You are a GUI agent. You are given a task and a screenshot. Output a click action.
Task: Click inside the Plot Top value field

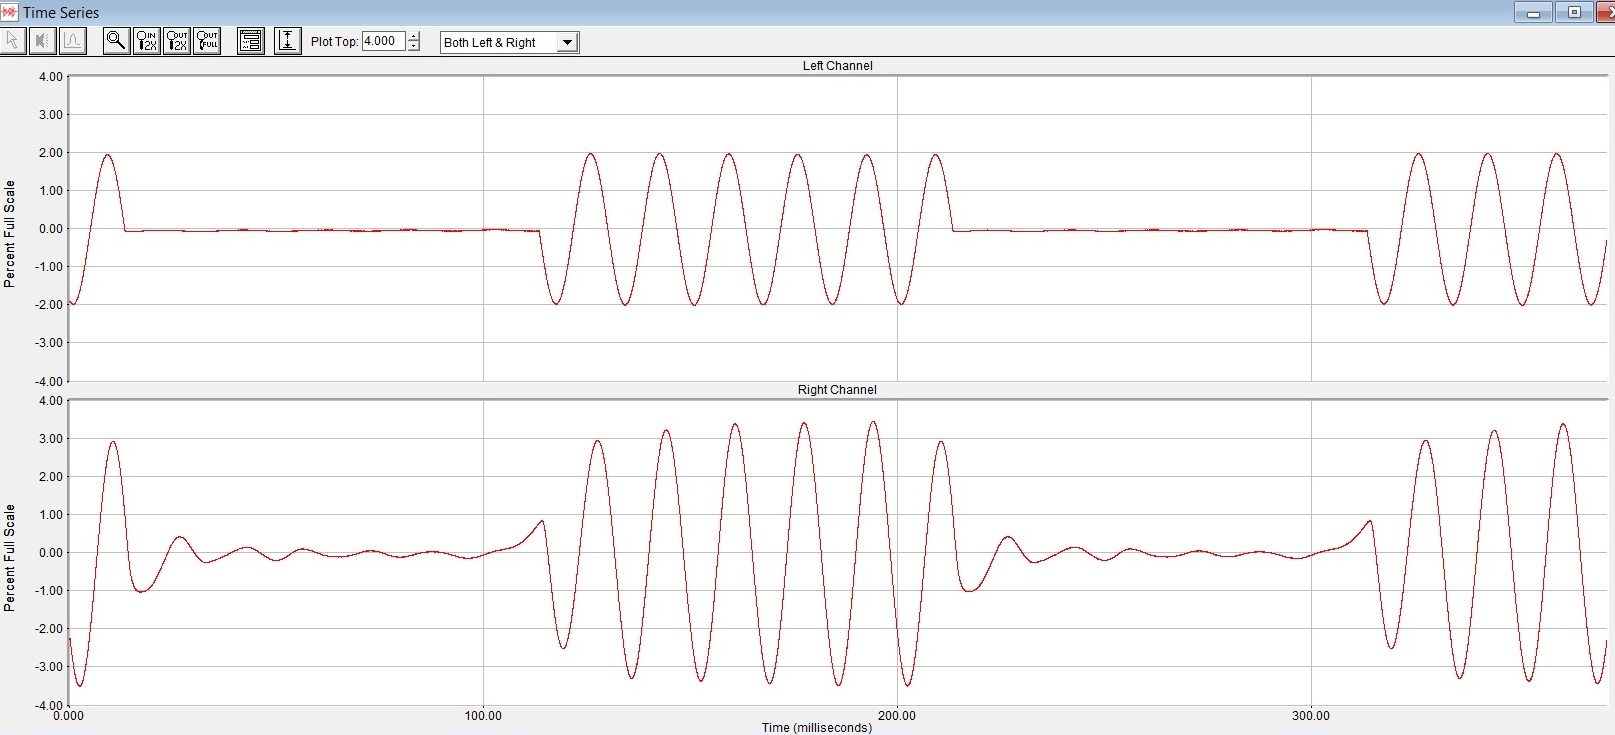[384, 41]
